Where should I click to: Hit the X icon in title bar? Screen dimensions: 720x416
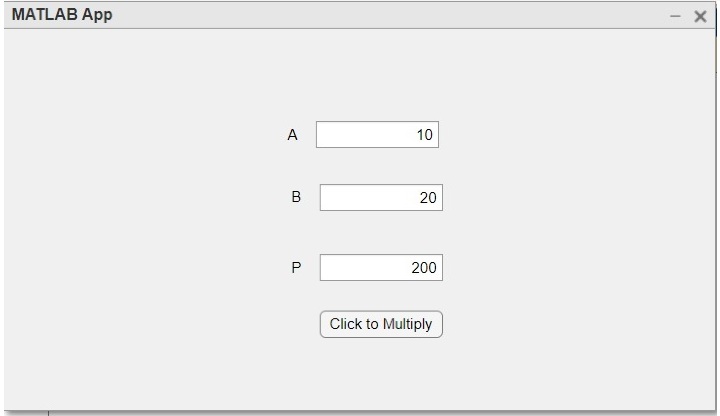[700, 16]
